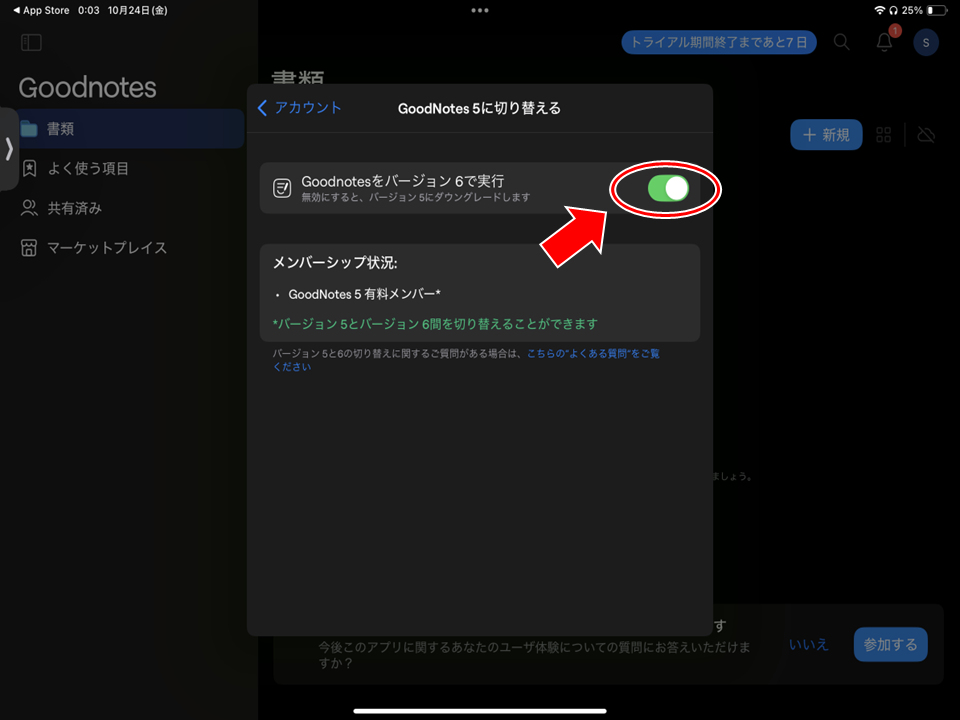Expand the left edge slide-over handle
This screenshot has width=960, height=720.
click(x=9, y=149)
